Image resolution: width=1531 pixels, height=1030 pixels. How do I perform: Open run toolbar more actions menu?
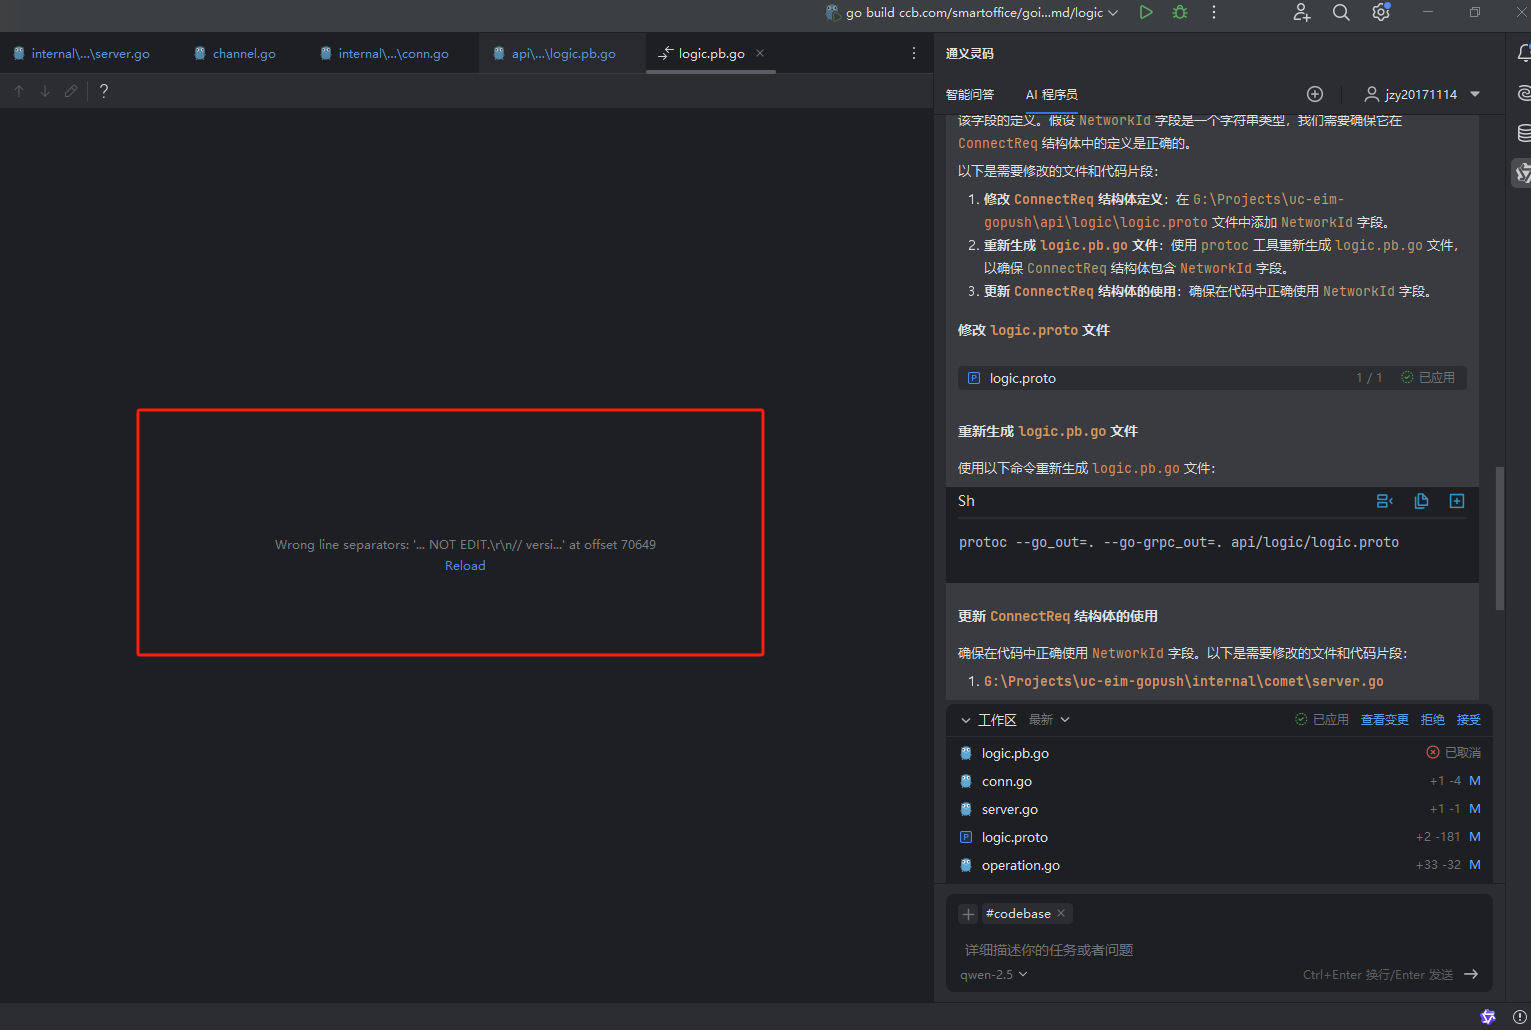tap(1214, 12)
